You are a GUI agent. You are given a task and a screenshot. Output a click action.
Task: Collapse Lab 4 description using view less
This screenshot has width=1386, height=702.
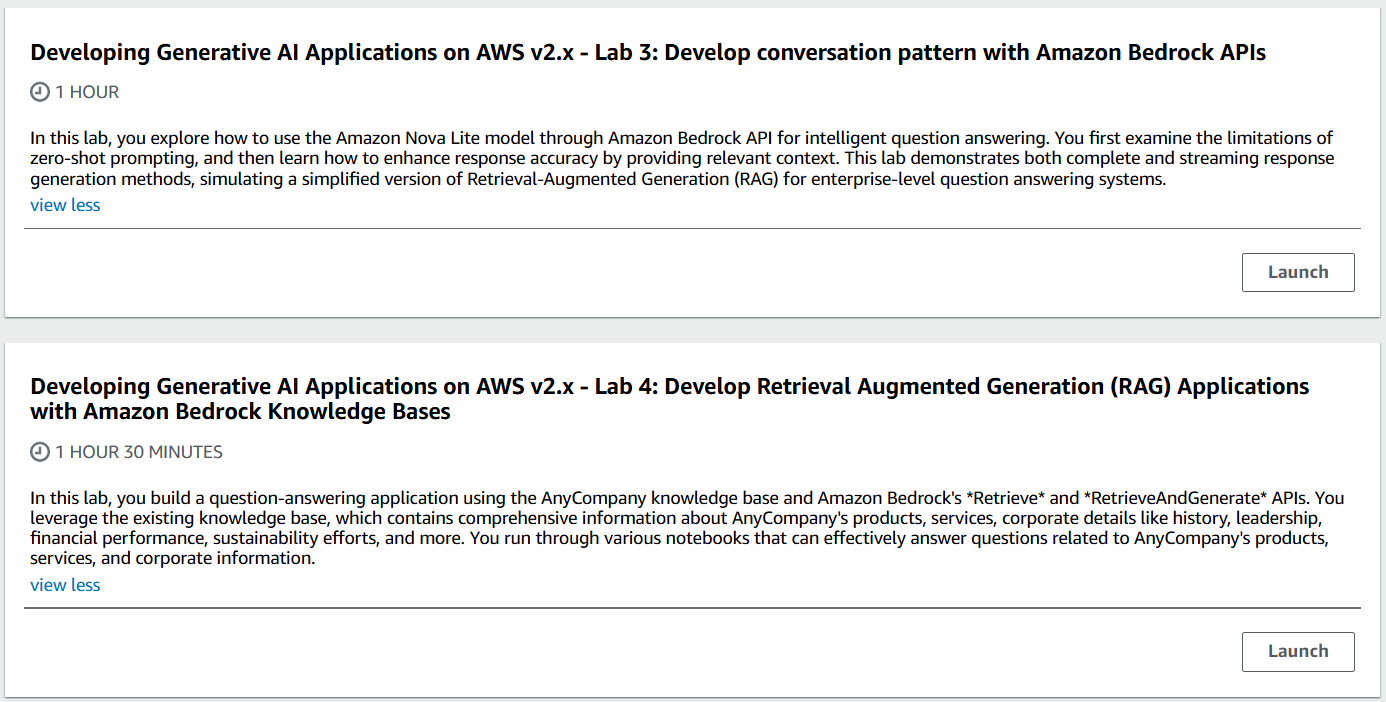(65, 585)
